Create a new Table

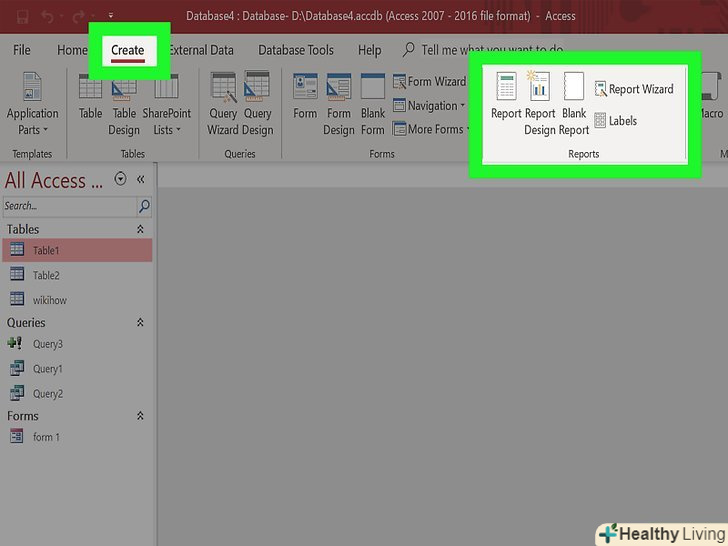(x=90, y=97)
